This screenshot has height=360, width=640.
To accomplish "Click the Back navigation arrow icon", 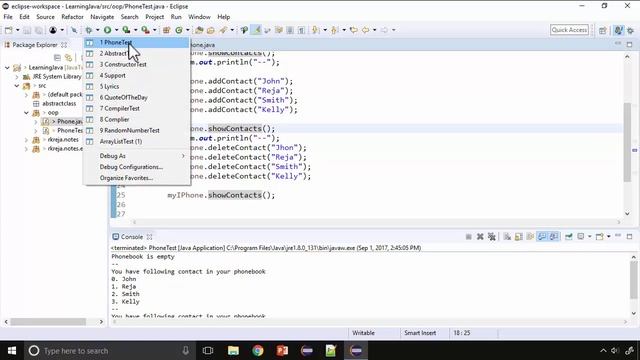I will click(x=365, y=30).
